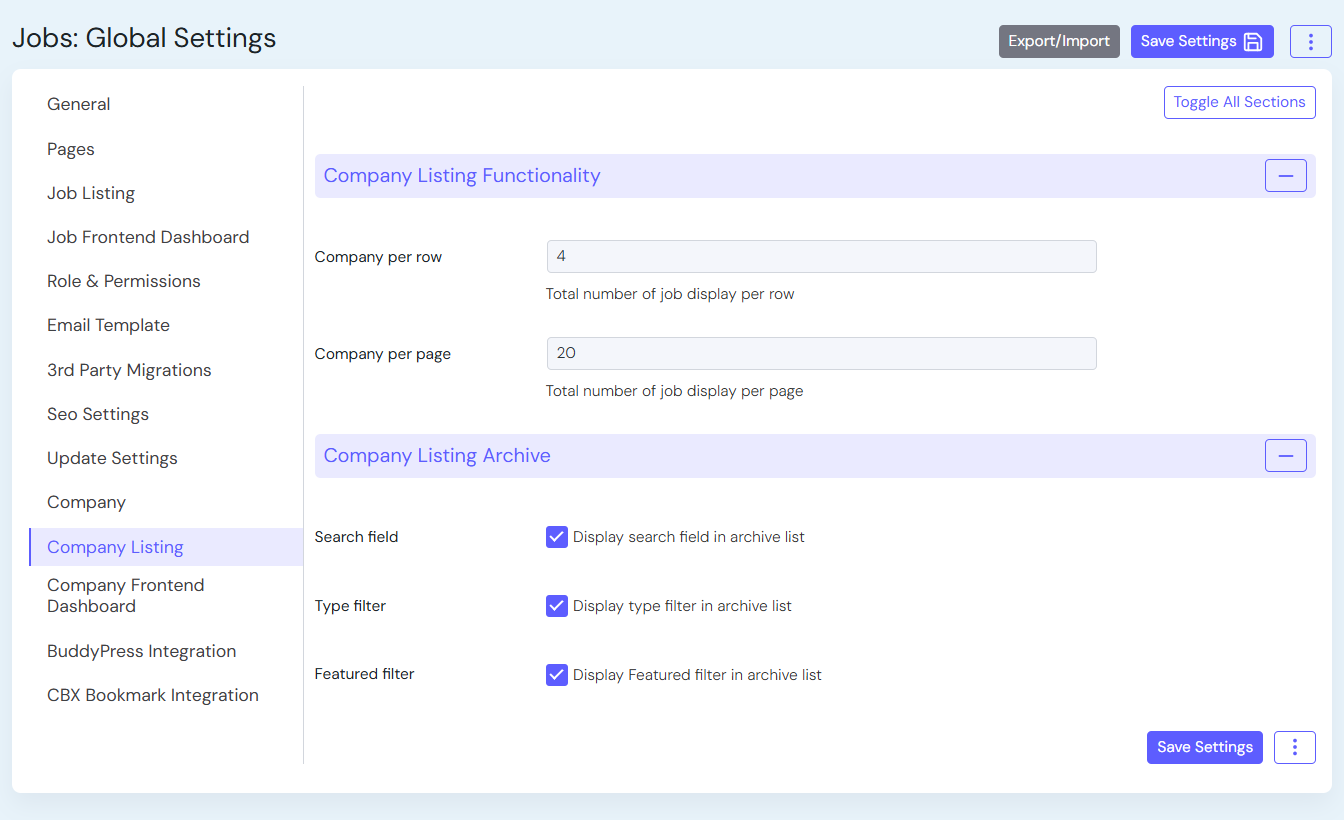The image size is (1344, 820).
Task: Click the top Save Settings button
Action: click(x=1201, y=42)
